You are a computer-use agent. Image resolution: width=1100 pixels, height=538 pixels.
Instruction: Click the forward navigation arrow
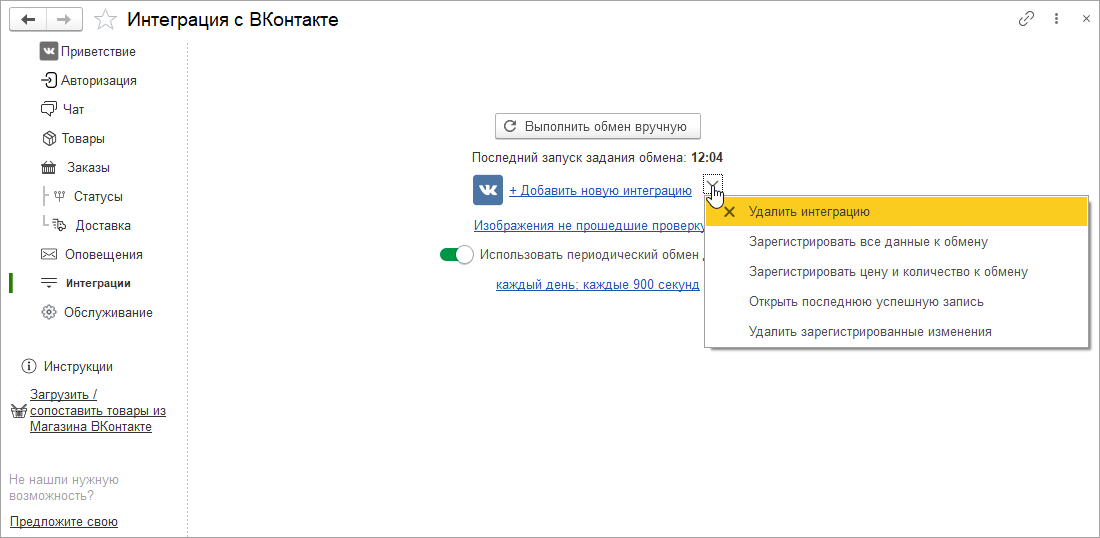63,19
